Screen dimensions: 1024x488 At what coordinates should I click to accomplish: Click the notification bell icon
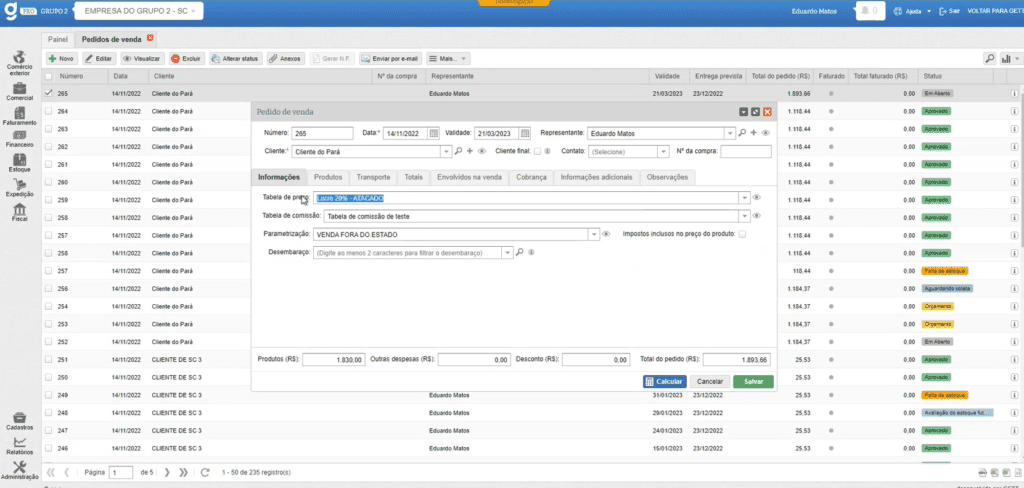pos(866,11)
